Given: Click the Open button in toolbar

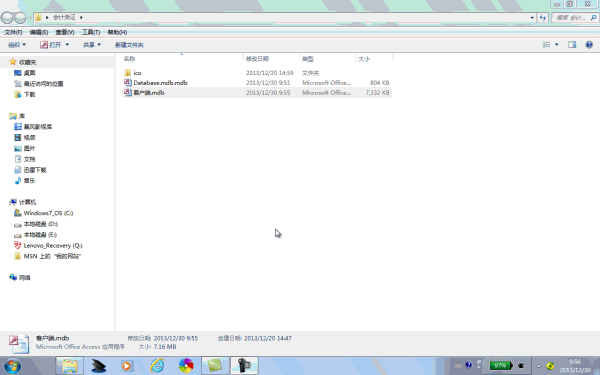Looking at the screenshot, I should (55, 45).
